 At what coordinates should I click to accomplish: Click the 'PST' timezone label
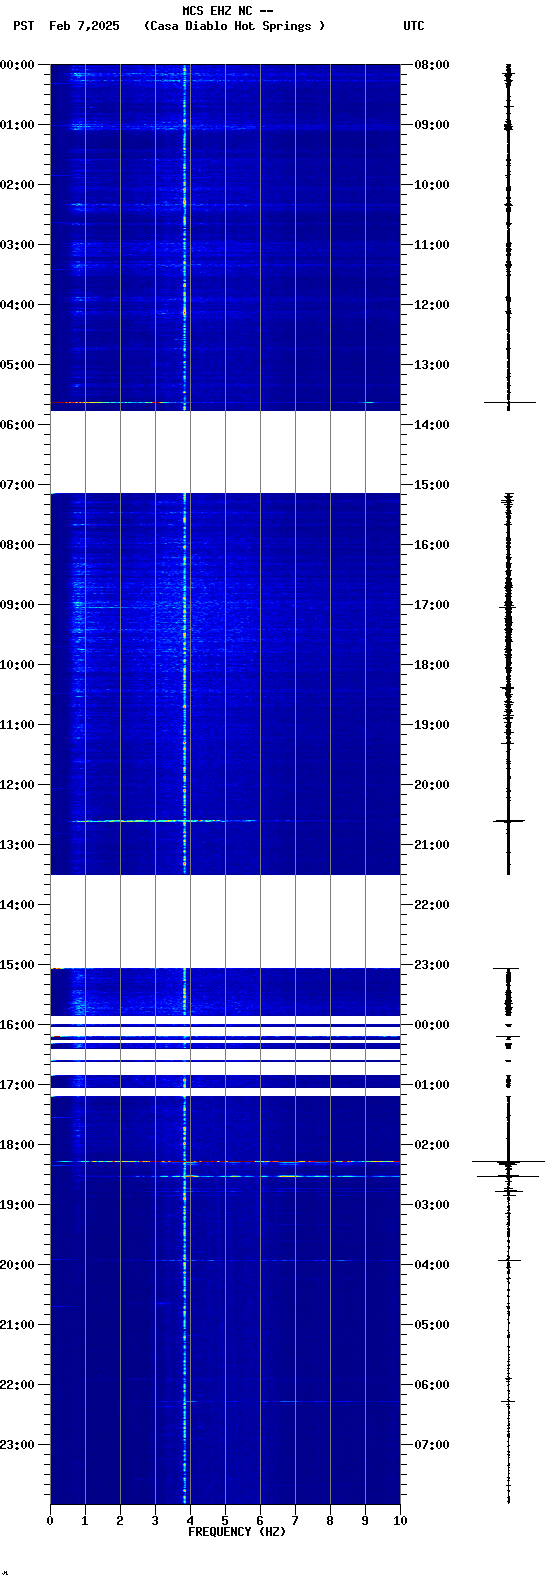[24, 26]
